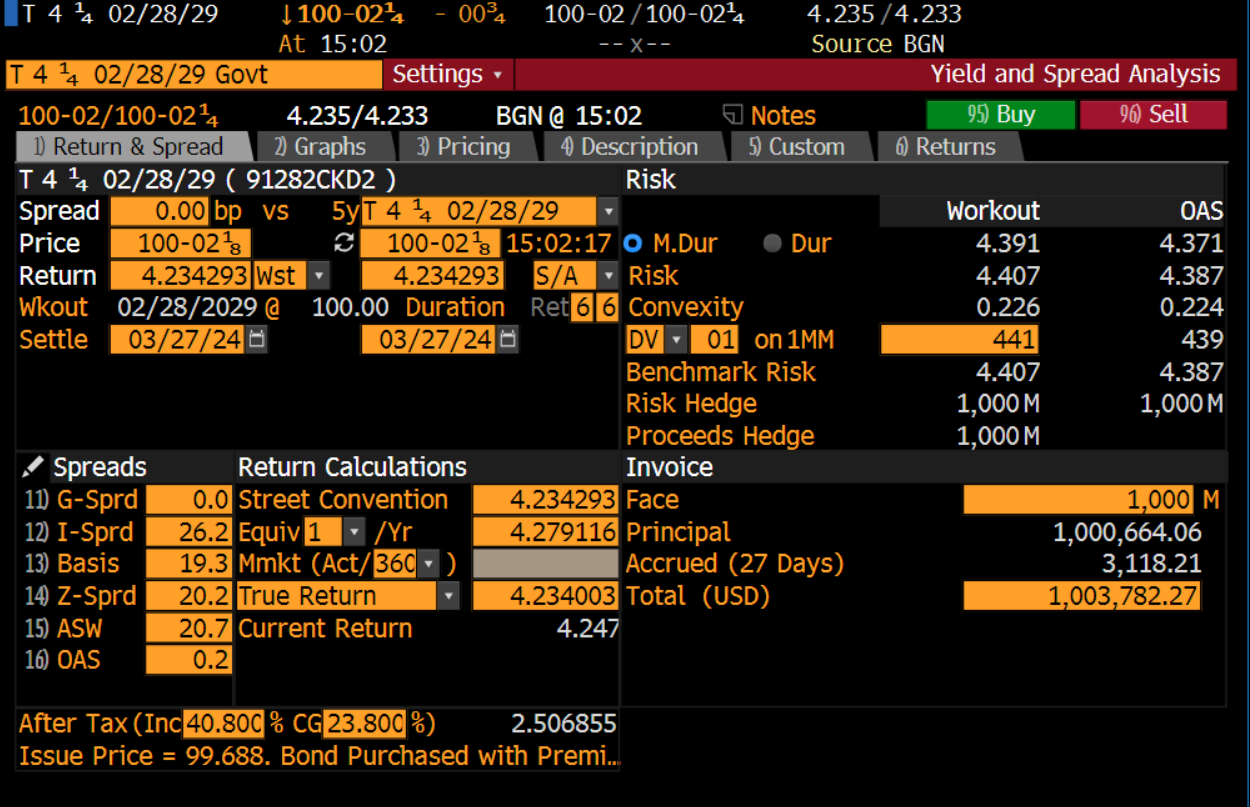Select the Dur radio button
1250x807 pixels.
coord(772,244)
